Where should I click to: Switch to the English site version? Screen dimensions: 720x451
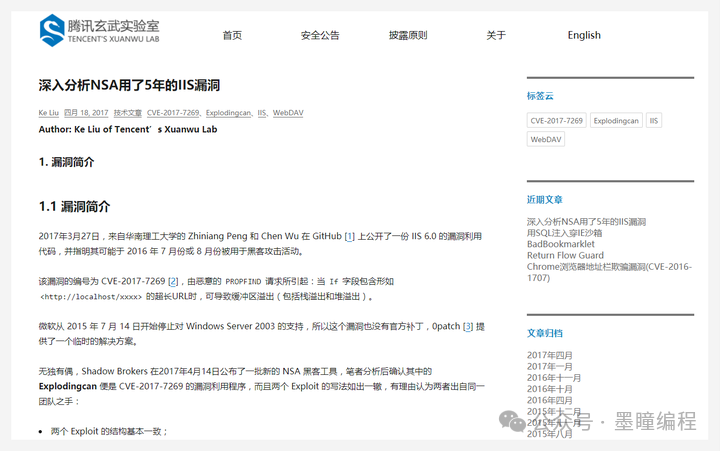click(584, 35)
